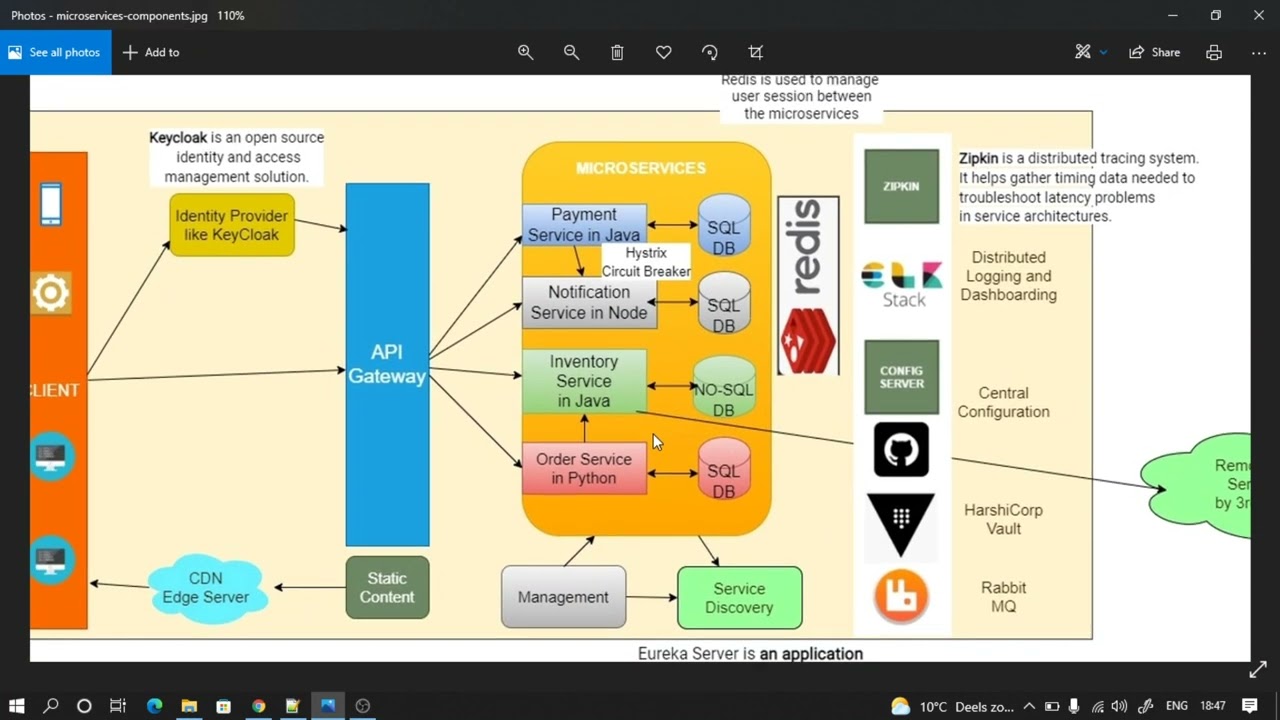Open the Action Center notifications icon

[1250, 706]
